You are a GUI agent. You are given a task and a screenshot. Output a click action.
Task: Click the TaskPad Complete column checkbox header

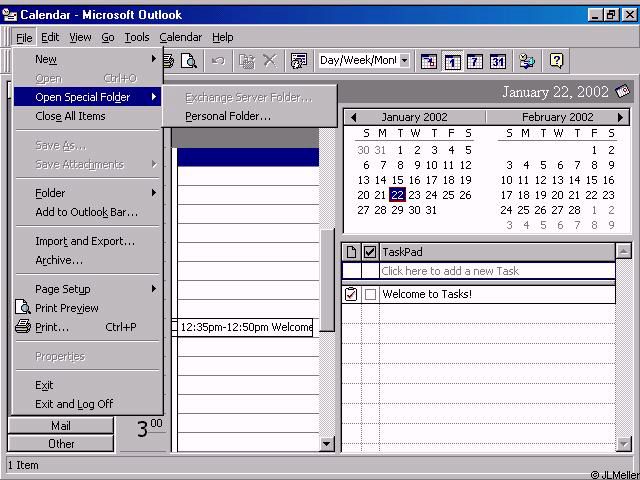tap(370, 252)
